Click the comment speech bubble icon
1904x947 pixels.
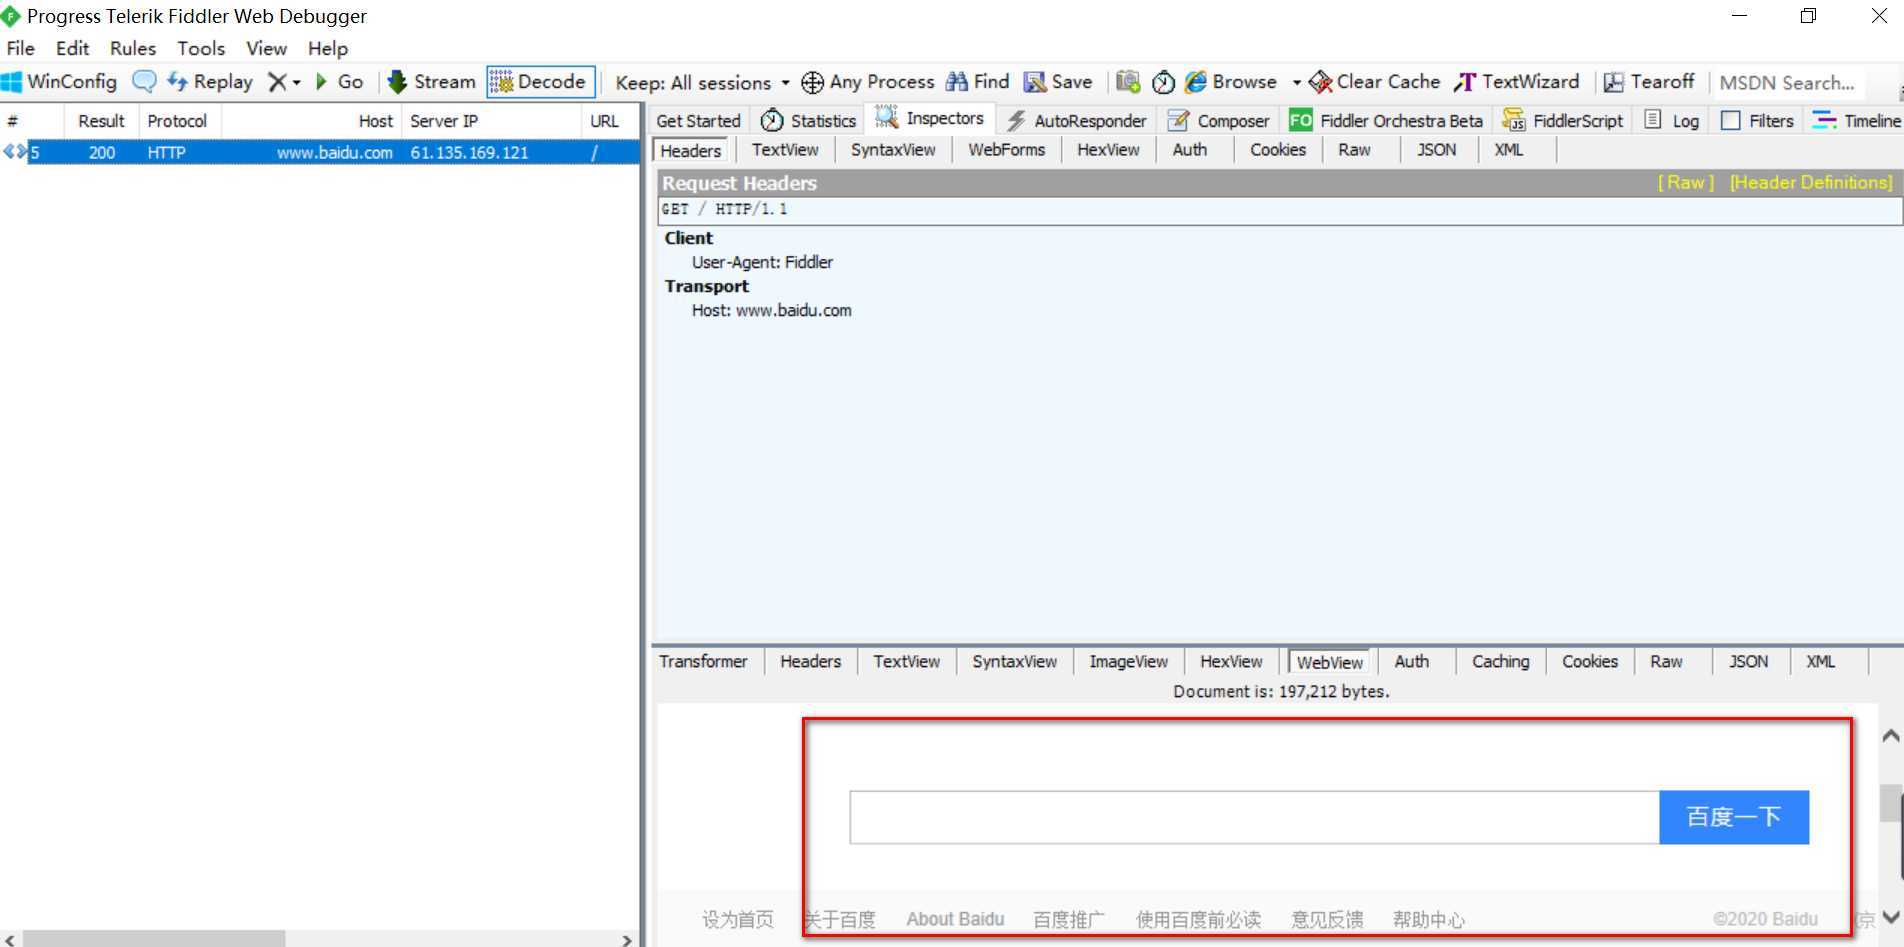click(145, 82)
